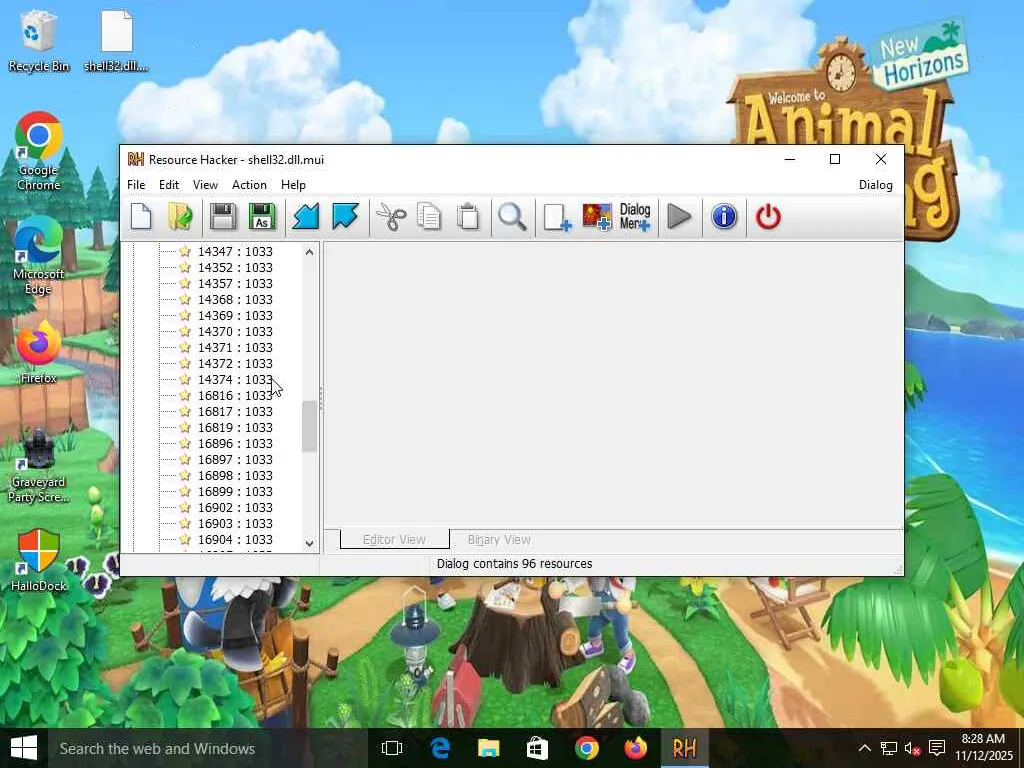The image size is (1024, 768).
Task: Open the File menu
Action: point(136,185)
